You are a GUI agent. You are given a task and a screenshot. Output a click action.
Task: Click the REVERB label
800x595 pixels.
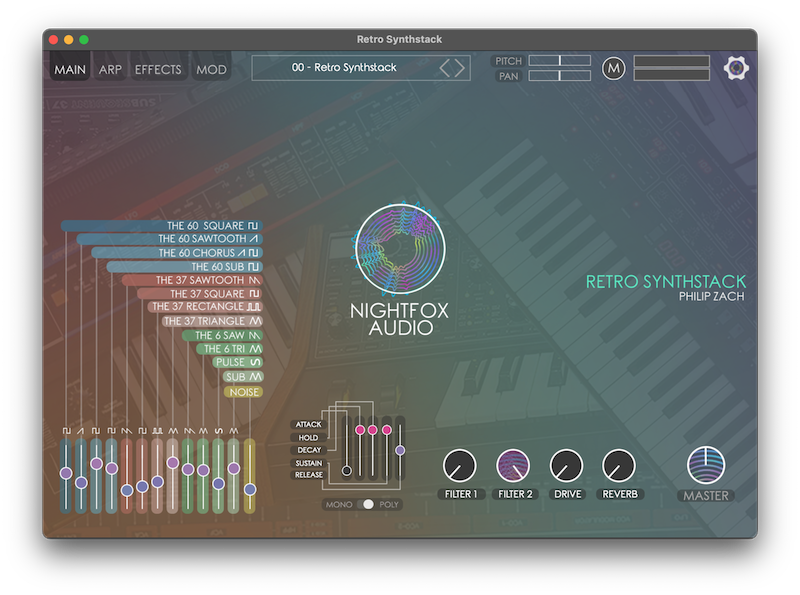[620, 494]
